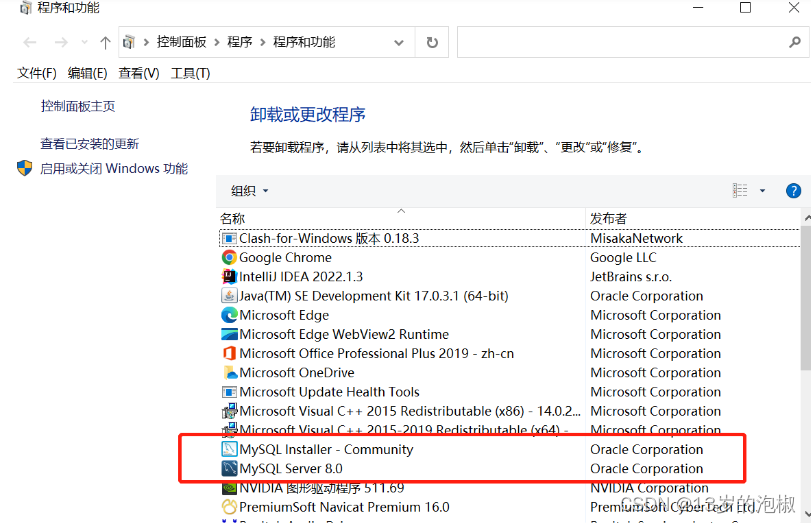
Task: Click the shield icon beside Windows features
Action: tap(24, 168)
